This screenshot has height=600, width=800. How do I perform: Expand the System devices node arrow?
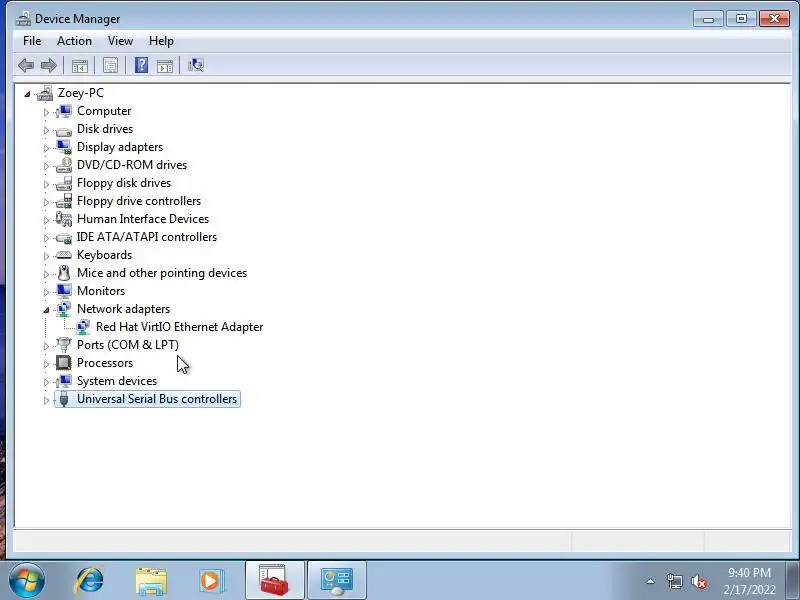click(x=46, y=382)
